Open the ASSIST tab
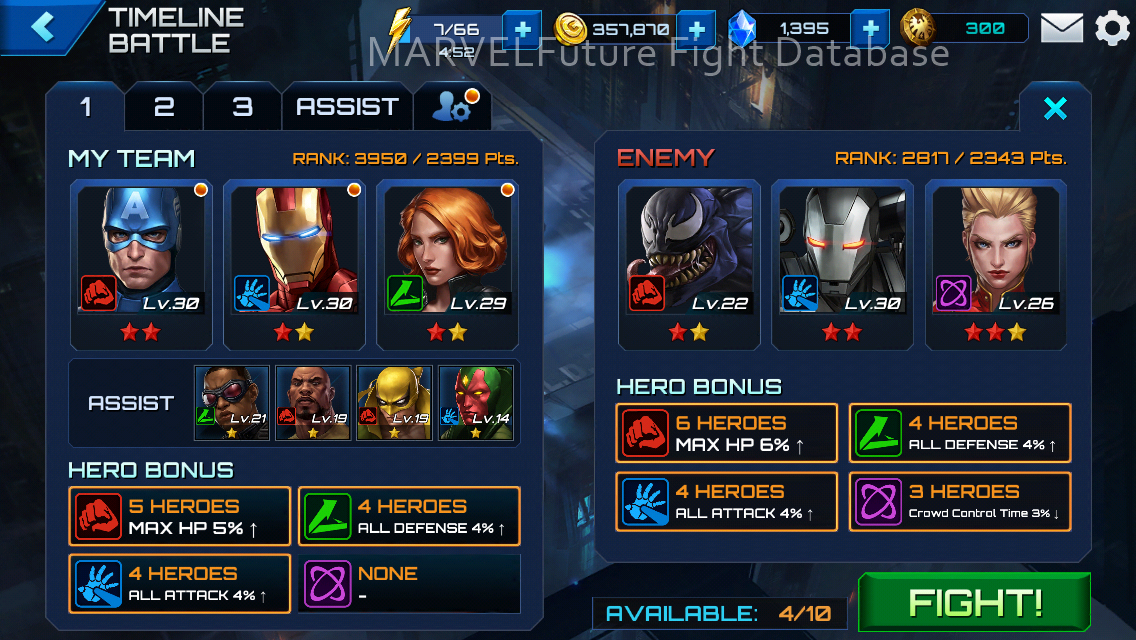 (347, 107)
